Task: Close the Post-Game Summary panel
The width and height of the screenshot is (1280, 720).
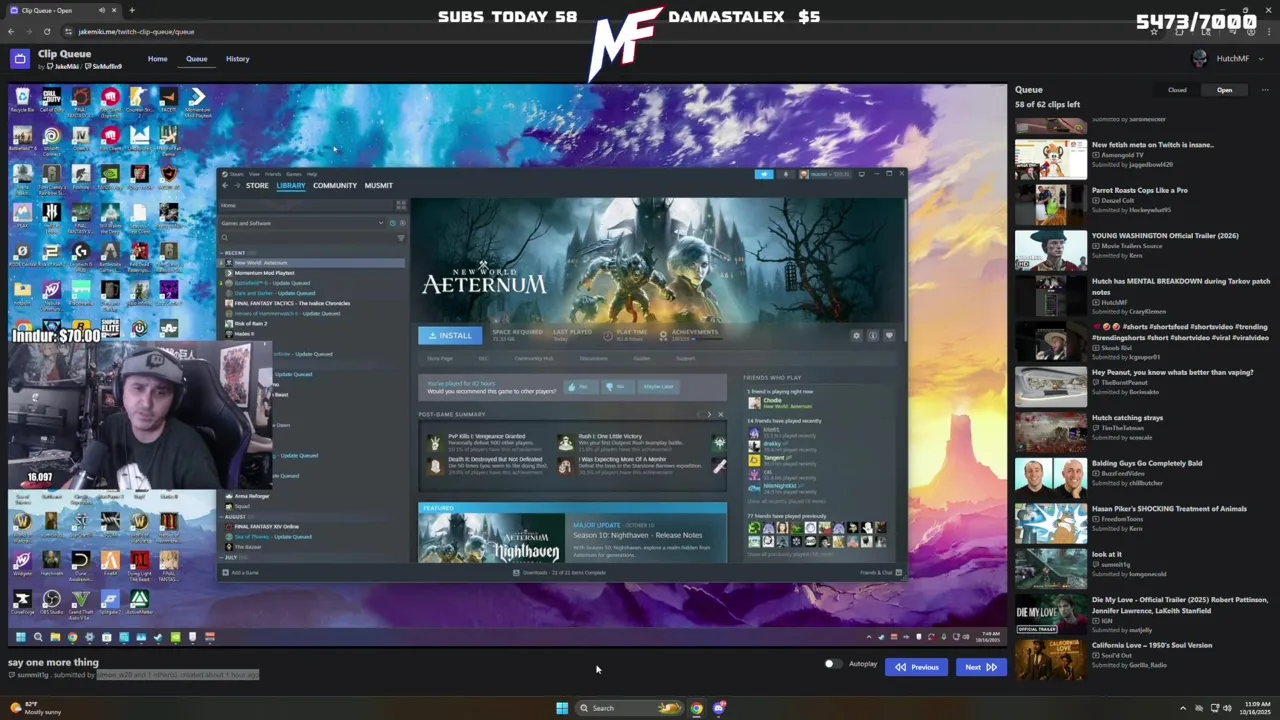Action: pos(720,414)
